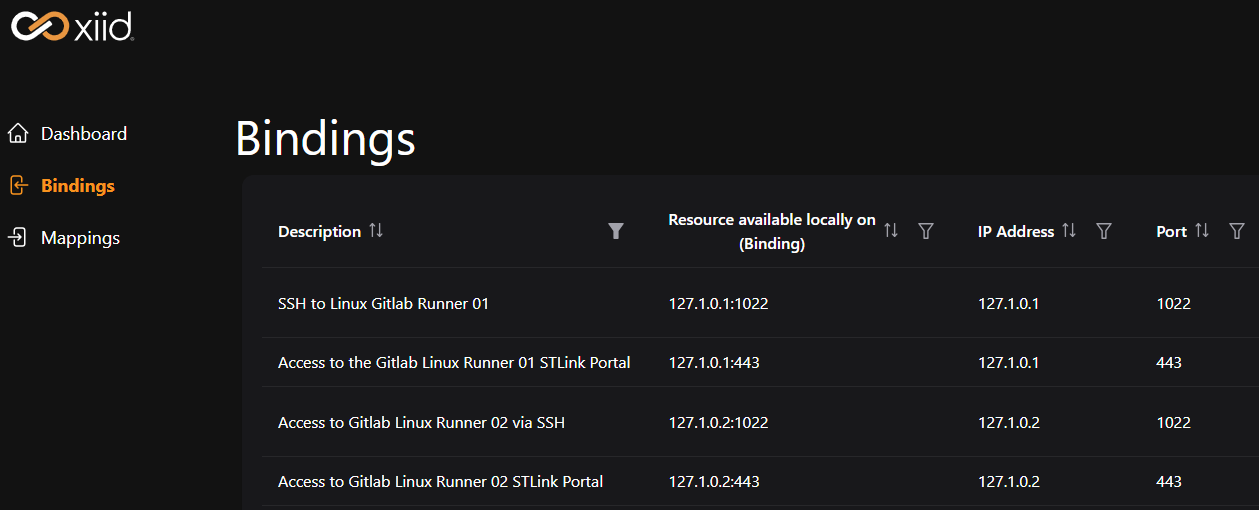This screenshot has width=1259, height=510.
Task: Click the Dashboard home icon
Action: 17,134
